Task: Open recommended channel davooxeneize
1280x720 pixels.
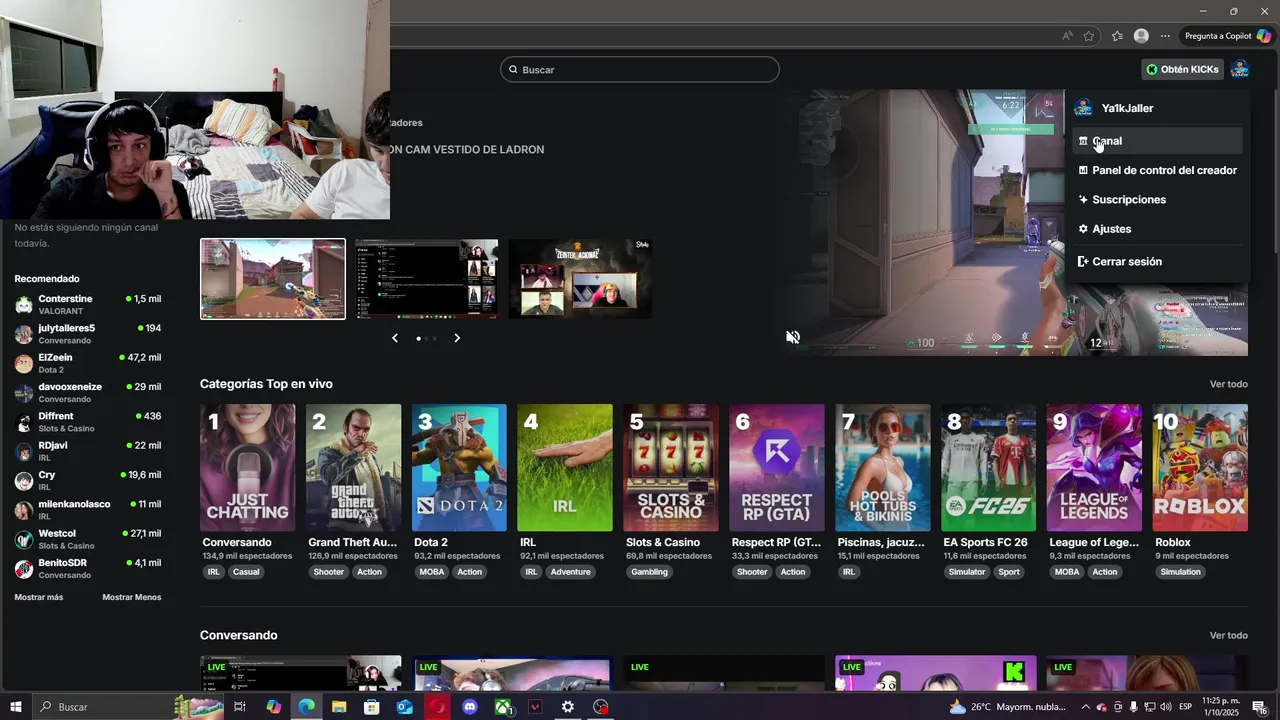Action: pyautogui.click(x=88, y=393)
